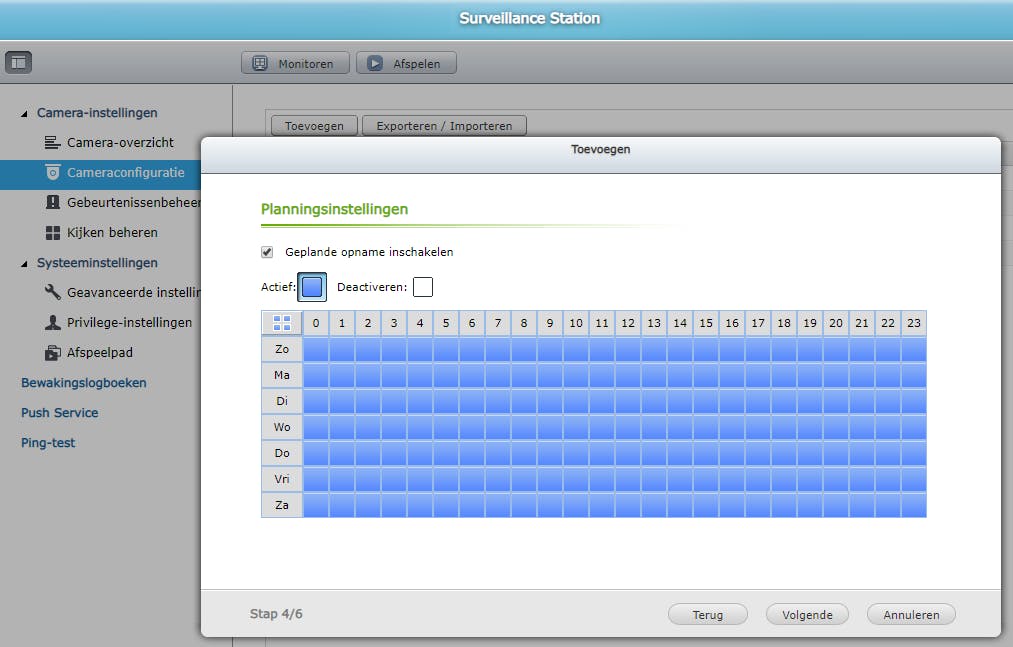Click the Monitoren screen icon
Screen dimensions: 1013x647
(260, 63)
